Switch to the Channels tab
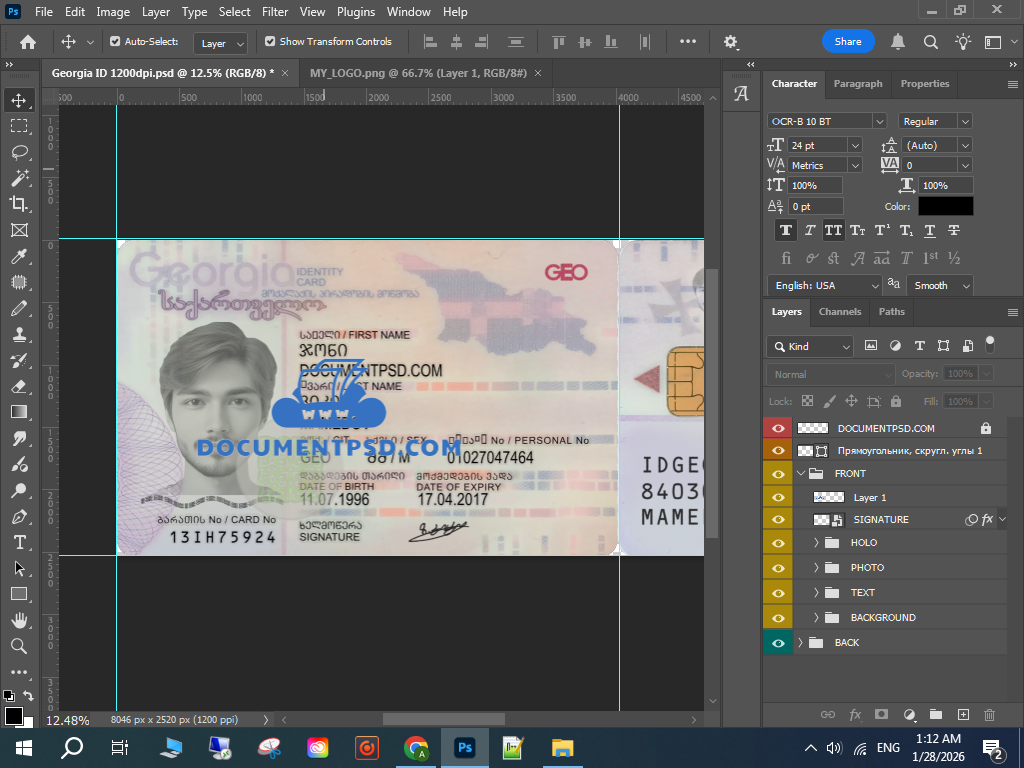Screen dimensions: 1024x768 click(x=840, y=312)
